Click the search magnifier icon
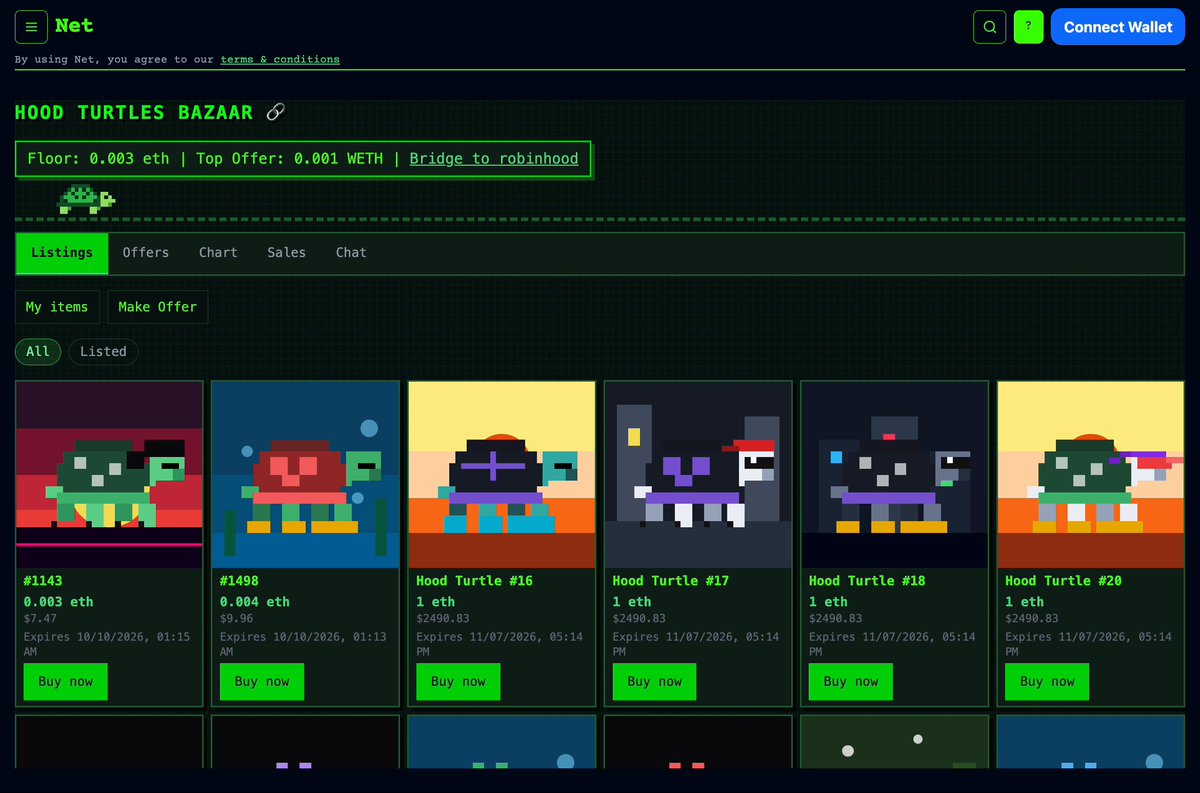 click(990, 27)
